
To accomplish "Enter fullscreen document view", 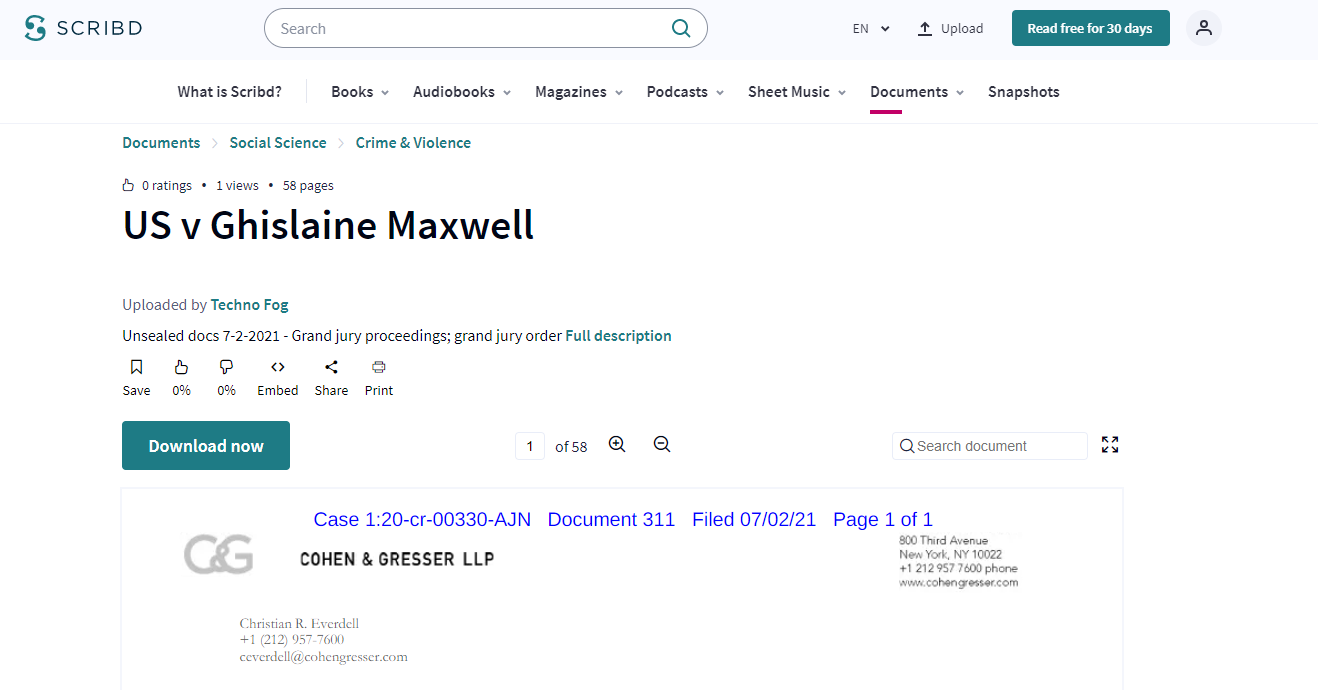I will (x=1110, y=445).
